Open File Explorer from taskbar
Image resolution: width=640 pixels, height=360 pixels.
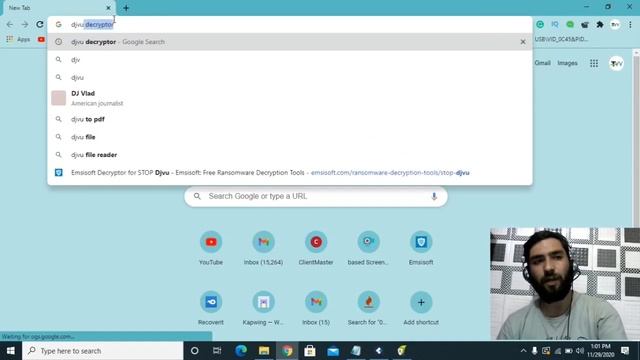pos(264,351)
